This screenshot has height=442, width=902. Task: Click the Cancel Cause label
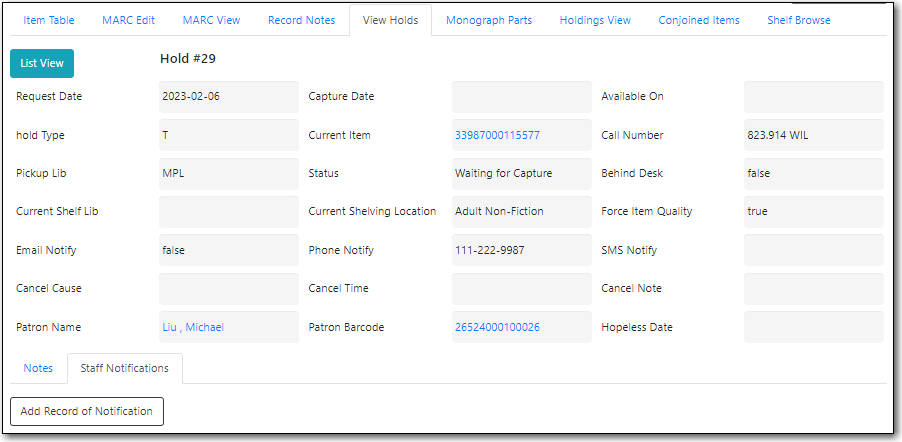[49, 289]
